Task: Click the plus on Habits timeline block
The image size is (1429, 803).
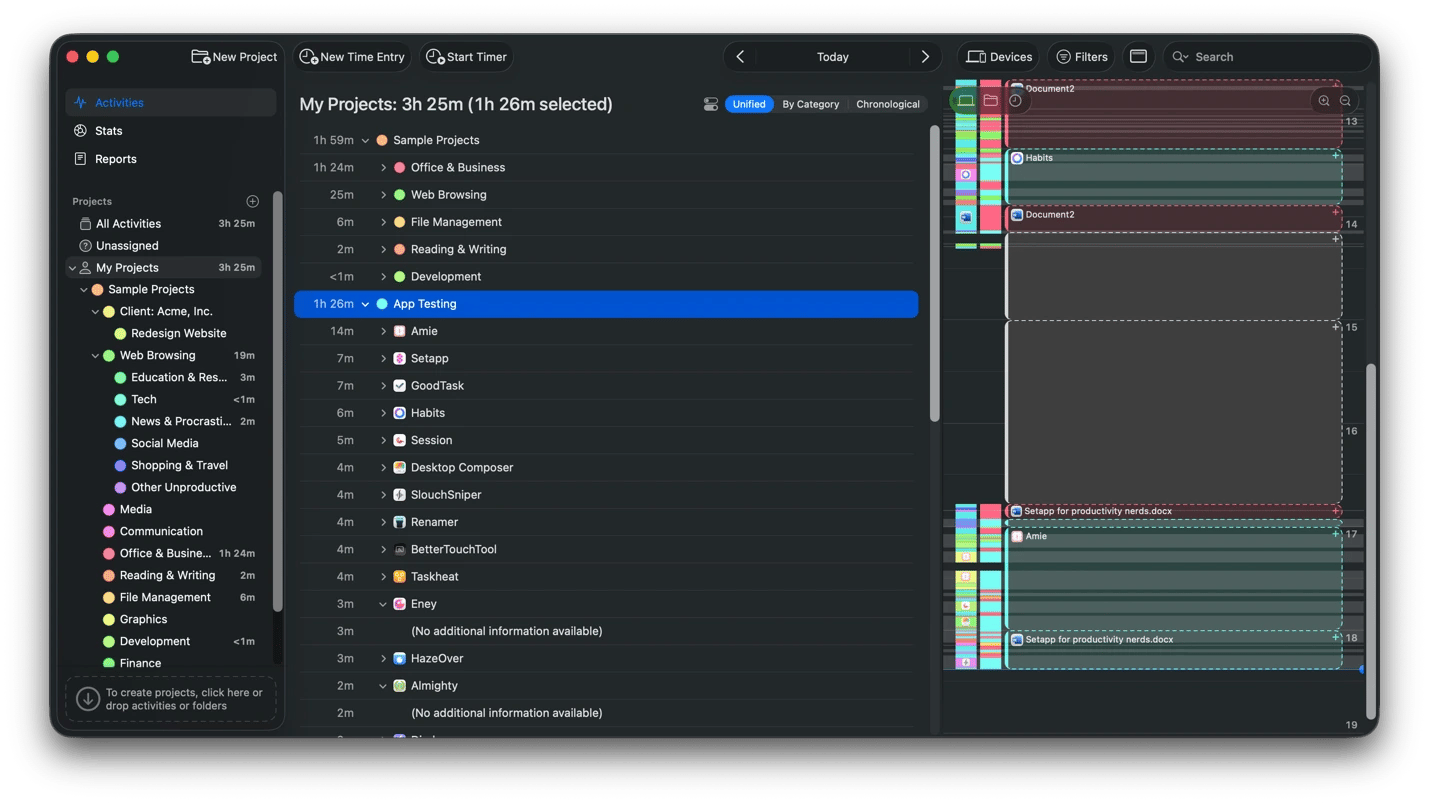Action: (x=1335, y=156)
